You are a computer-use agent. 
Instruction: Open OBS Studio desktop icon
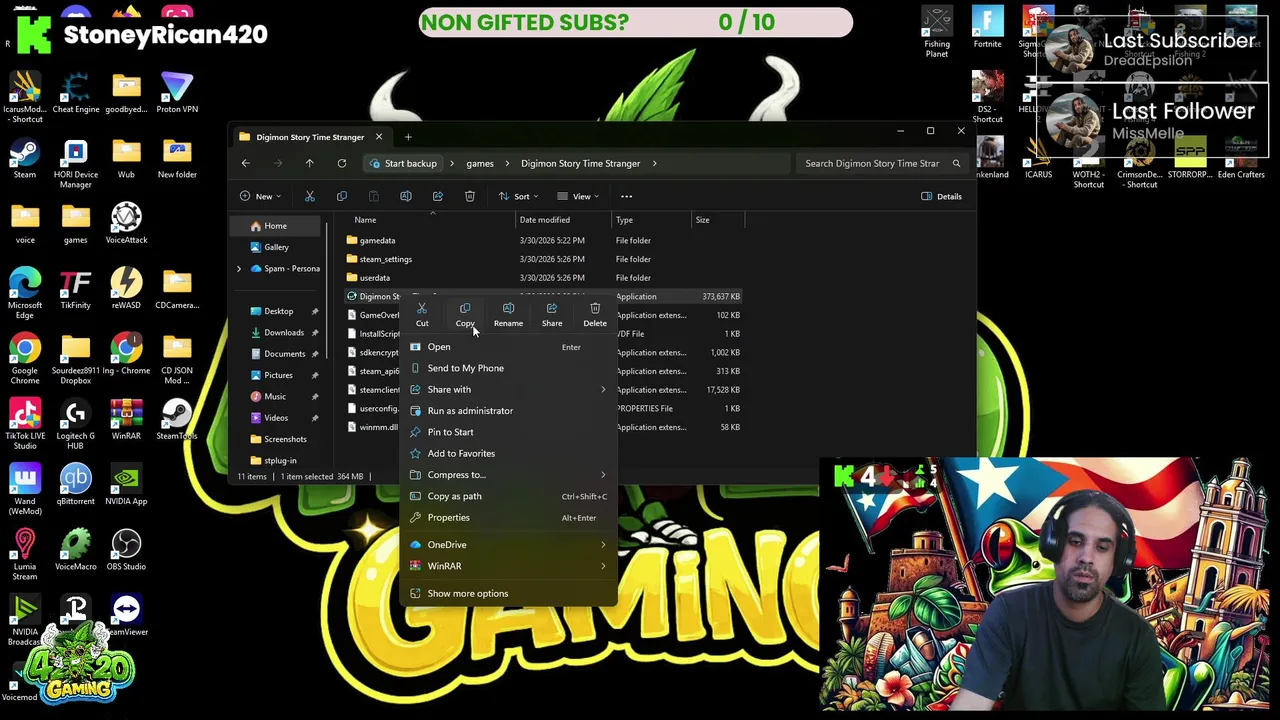pyautogui.click(x=126, y=551)
